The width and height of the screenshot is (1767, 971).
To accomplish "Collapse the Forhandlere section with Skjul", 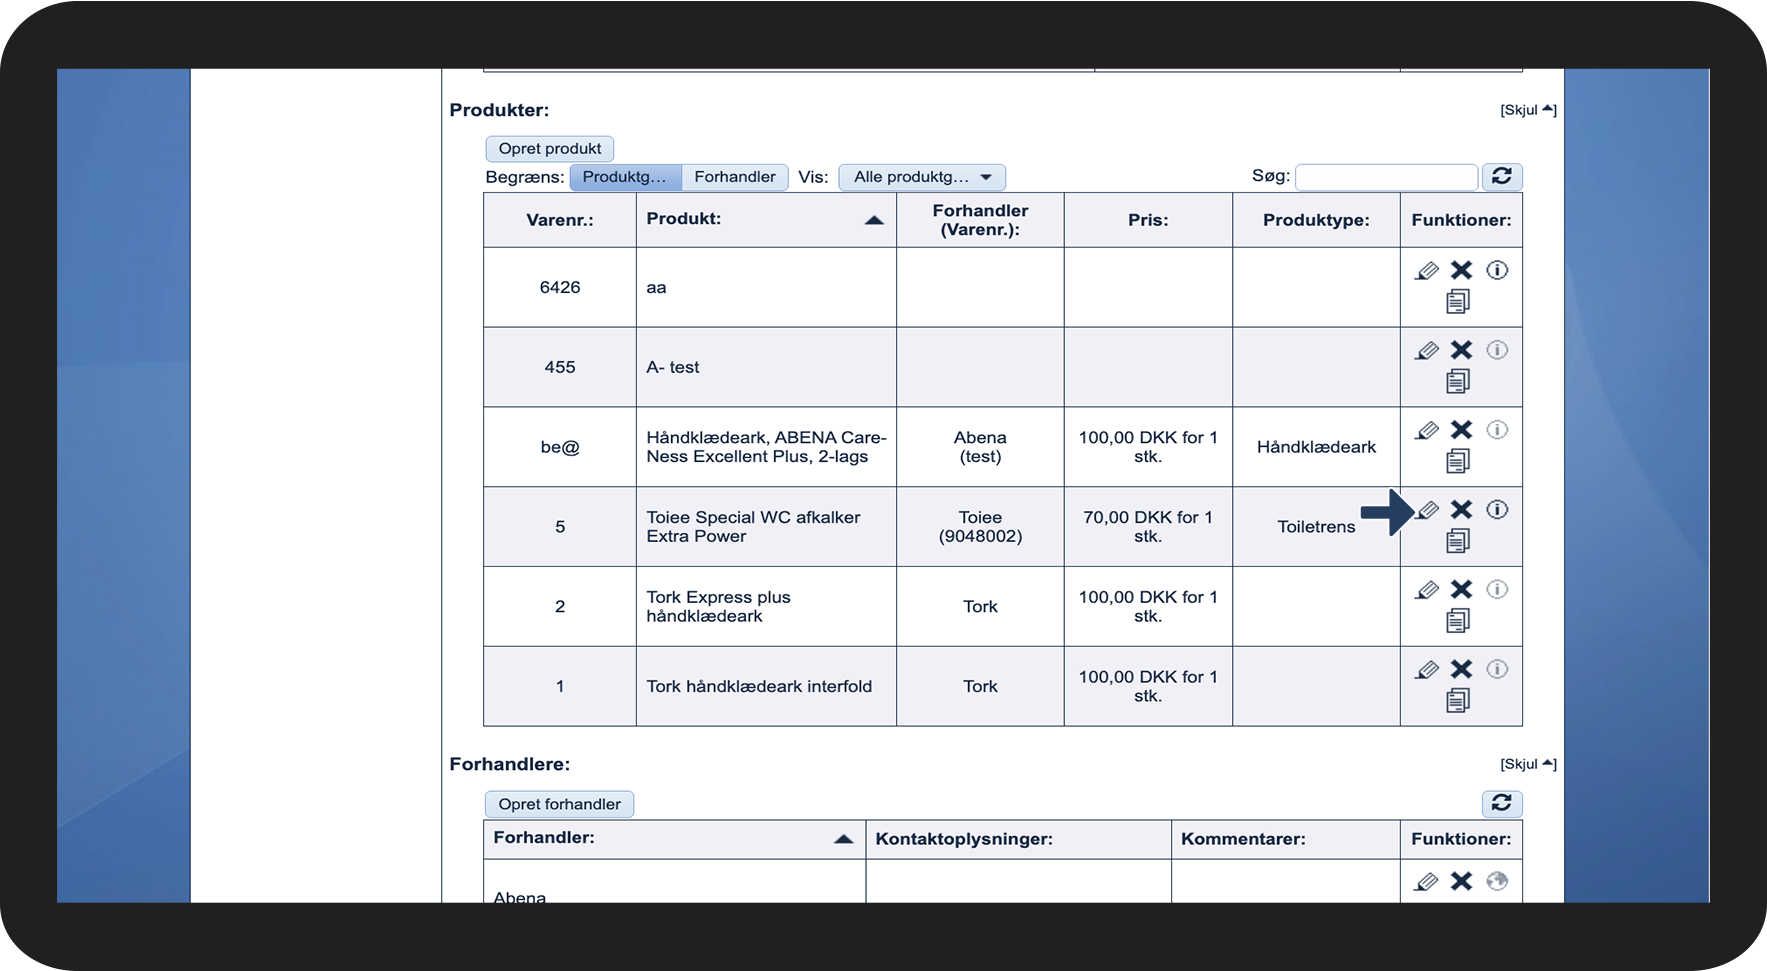I will (1528, 764).
